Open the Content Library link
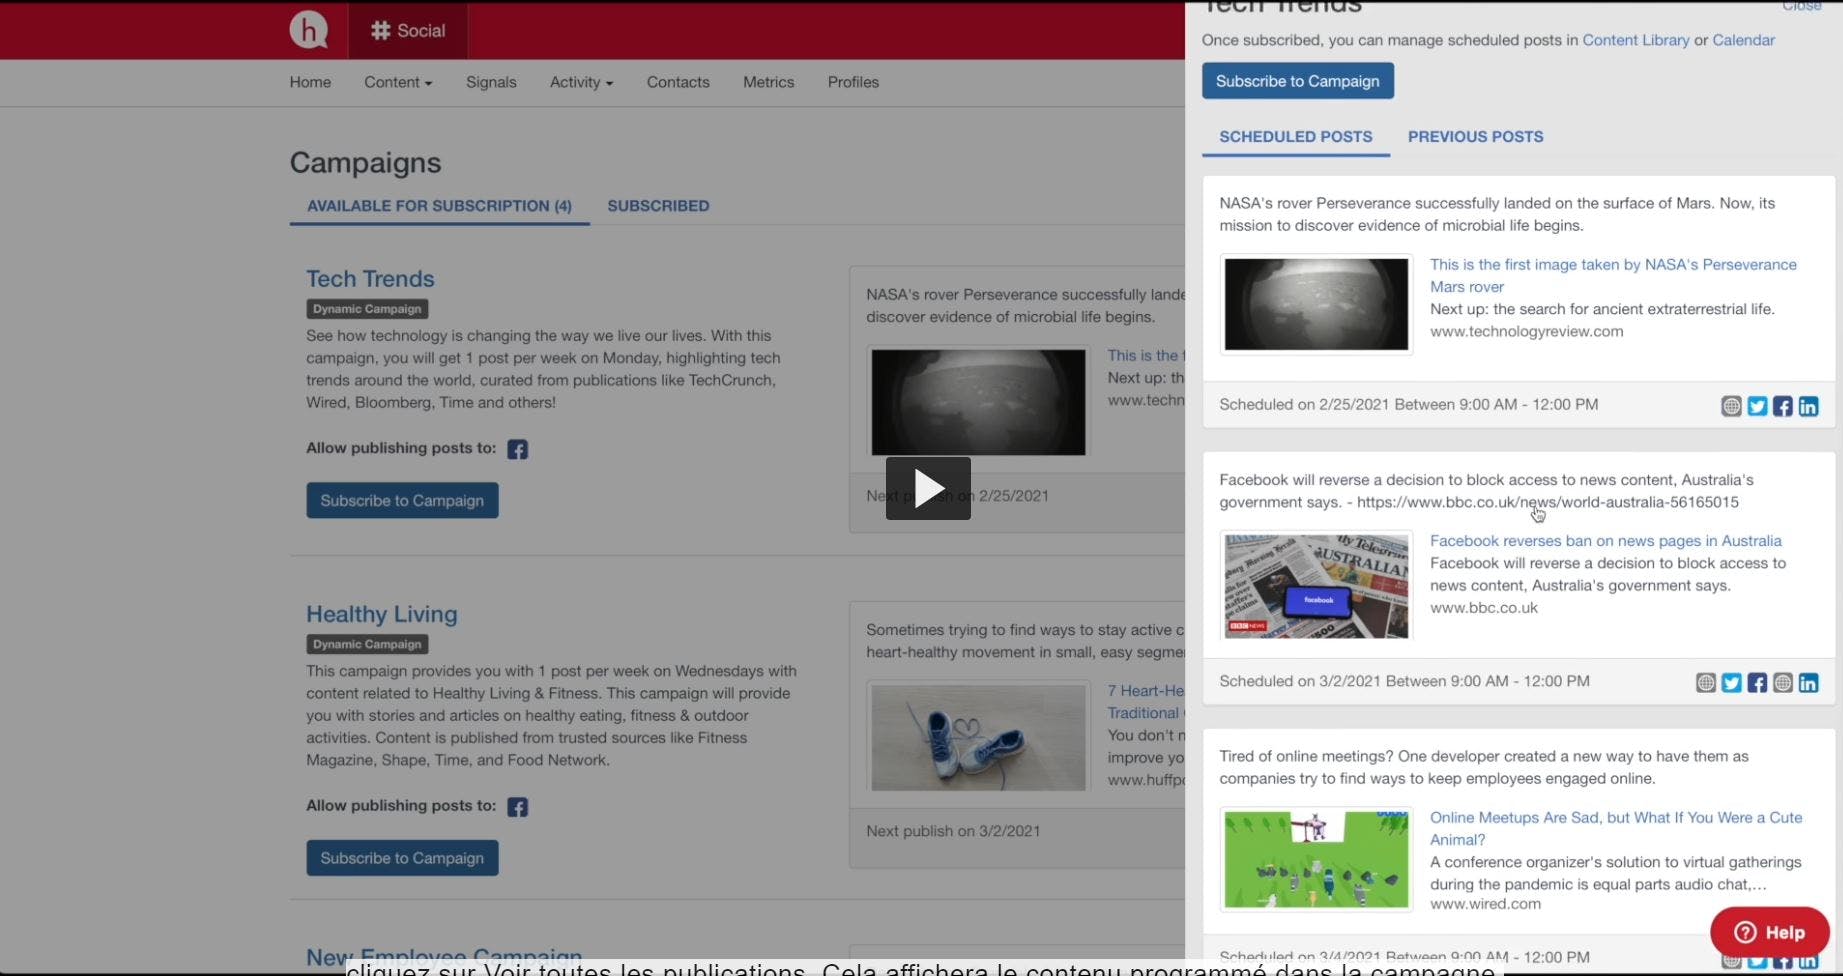 pyautogui.click(x=1635, y=40)
